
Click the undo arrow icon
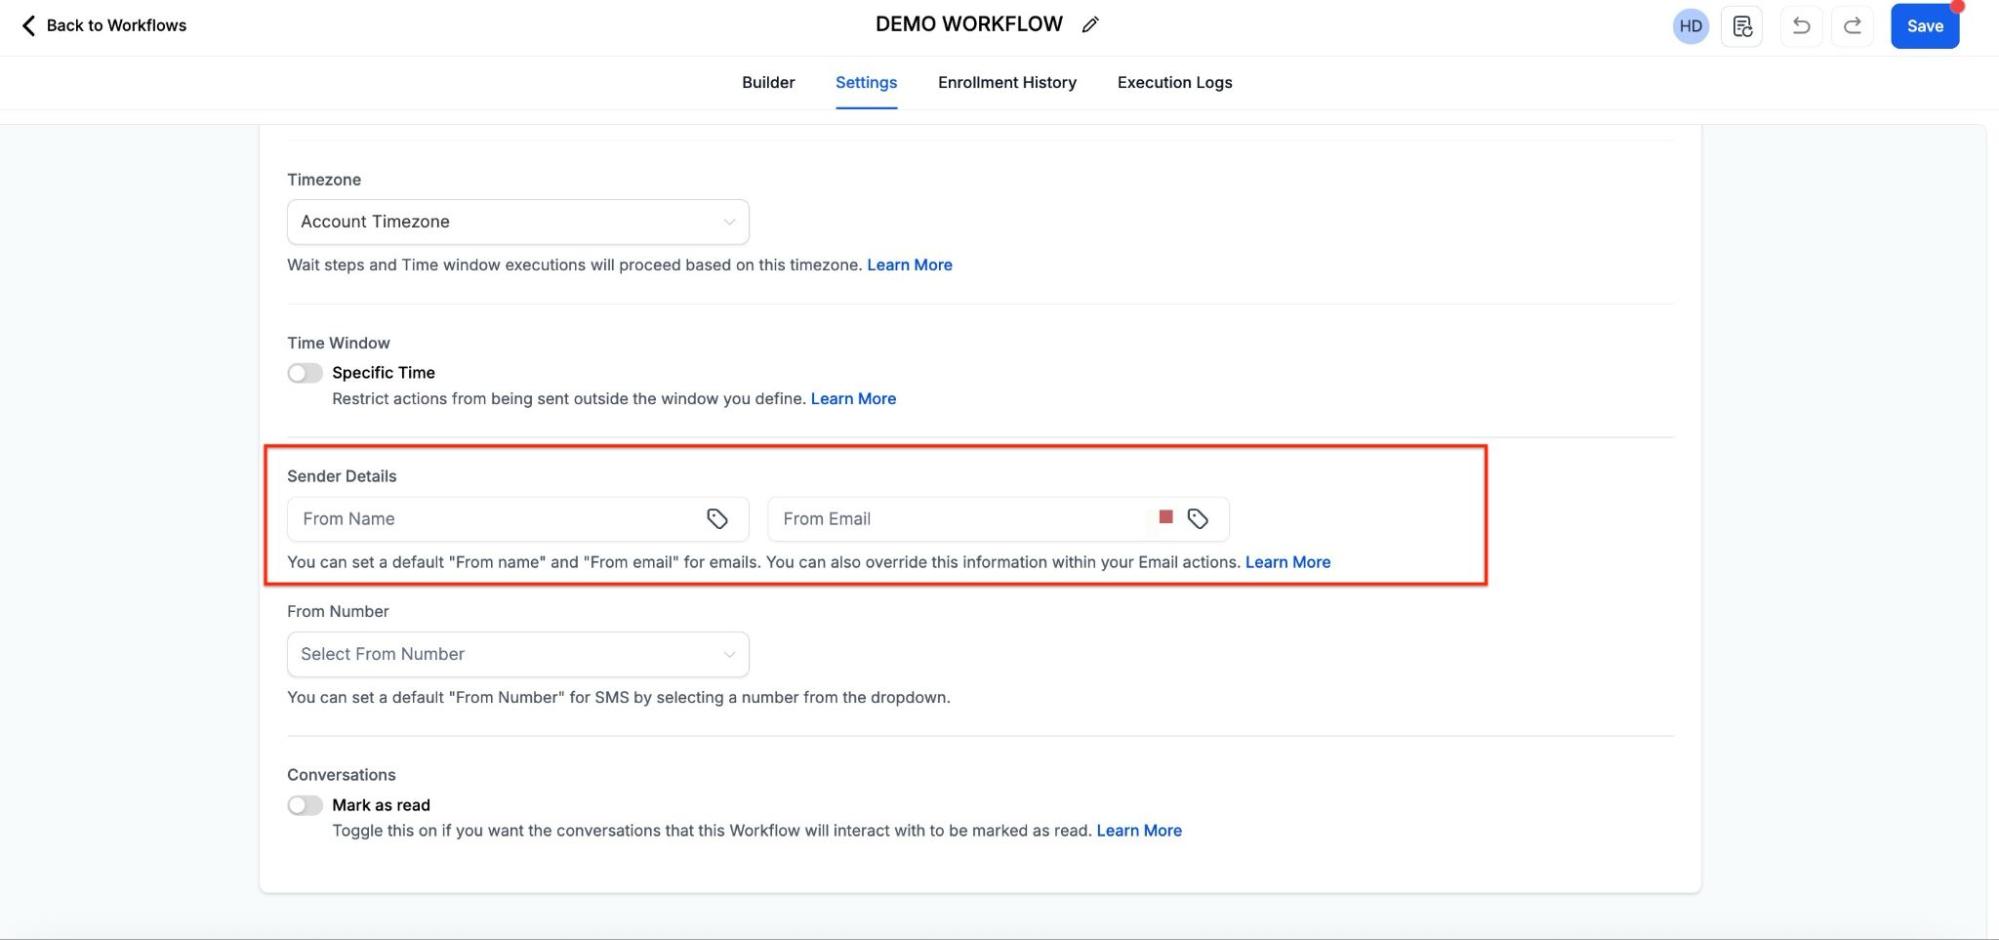click(1801, 26)
